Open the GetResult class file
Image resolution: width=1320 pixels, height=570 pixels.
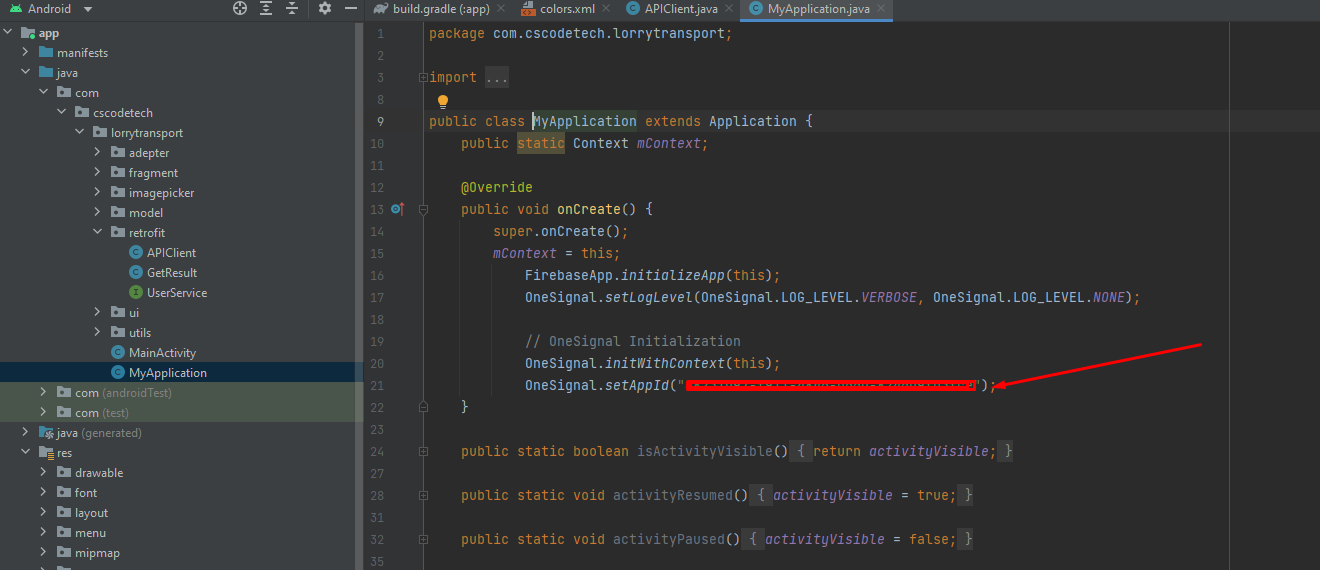point(171,273)
